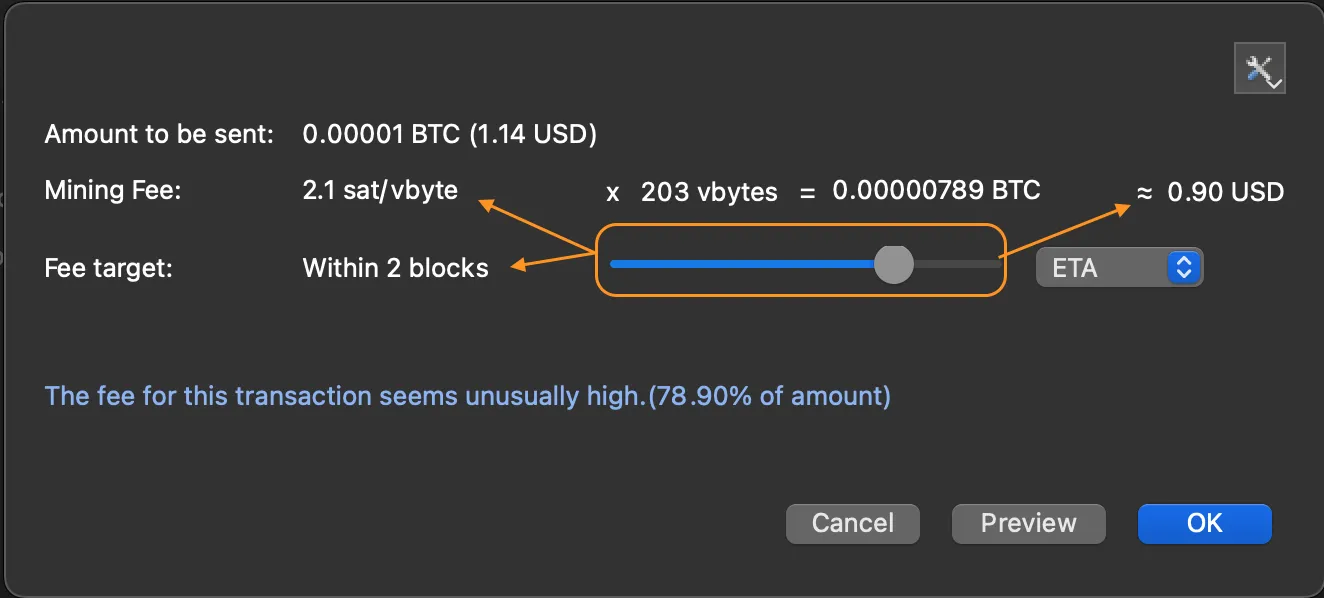The image size is (1324, 598).
Task: Click the Preview button
Action: 1028,523
